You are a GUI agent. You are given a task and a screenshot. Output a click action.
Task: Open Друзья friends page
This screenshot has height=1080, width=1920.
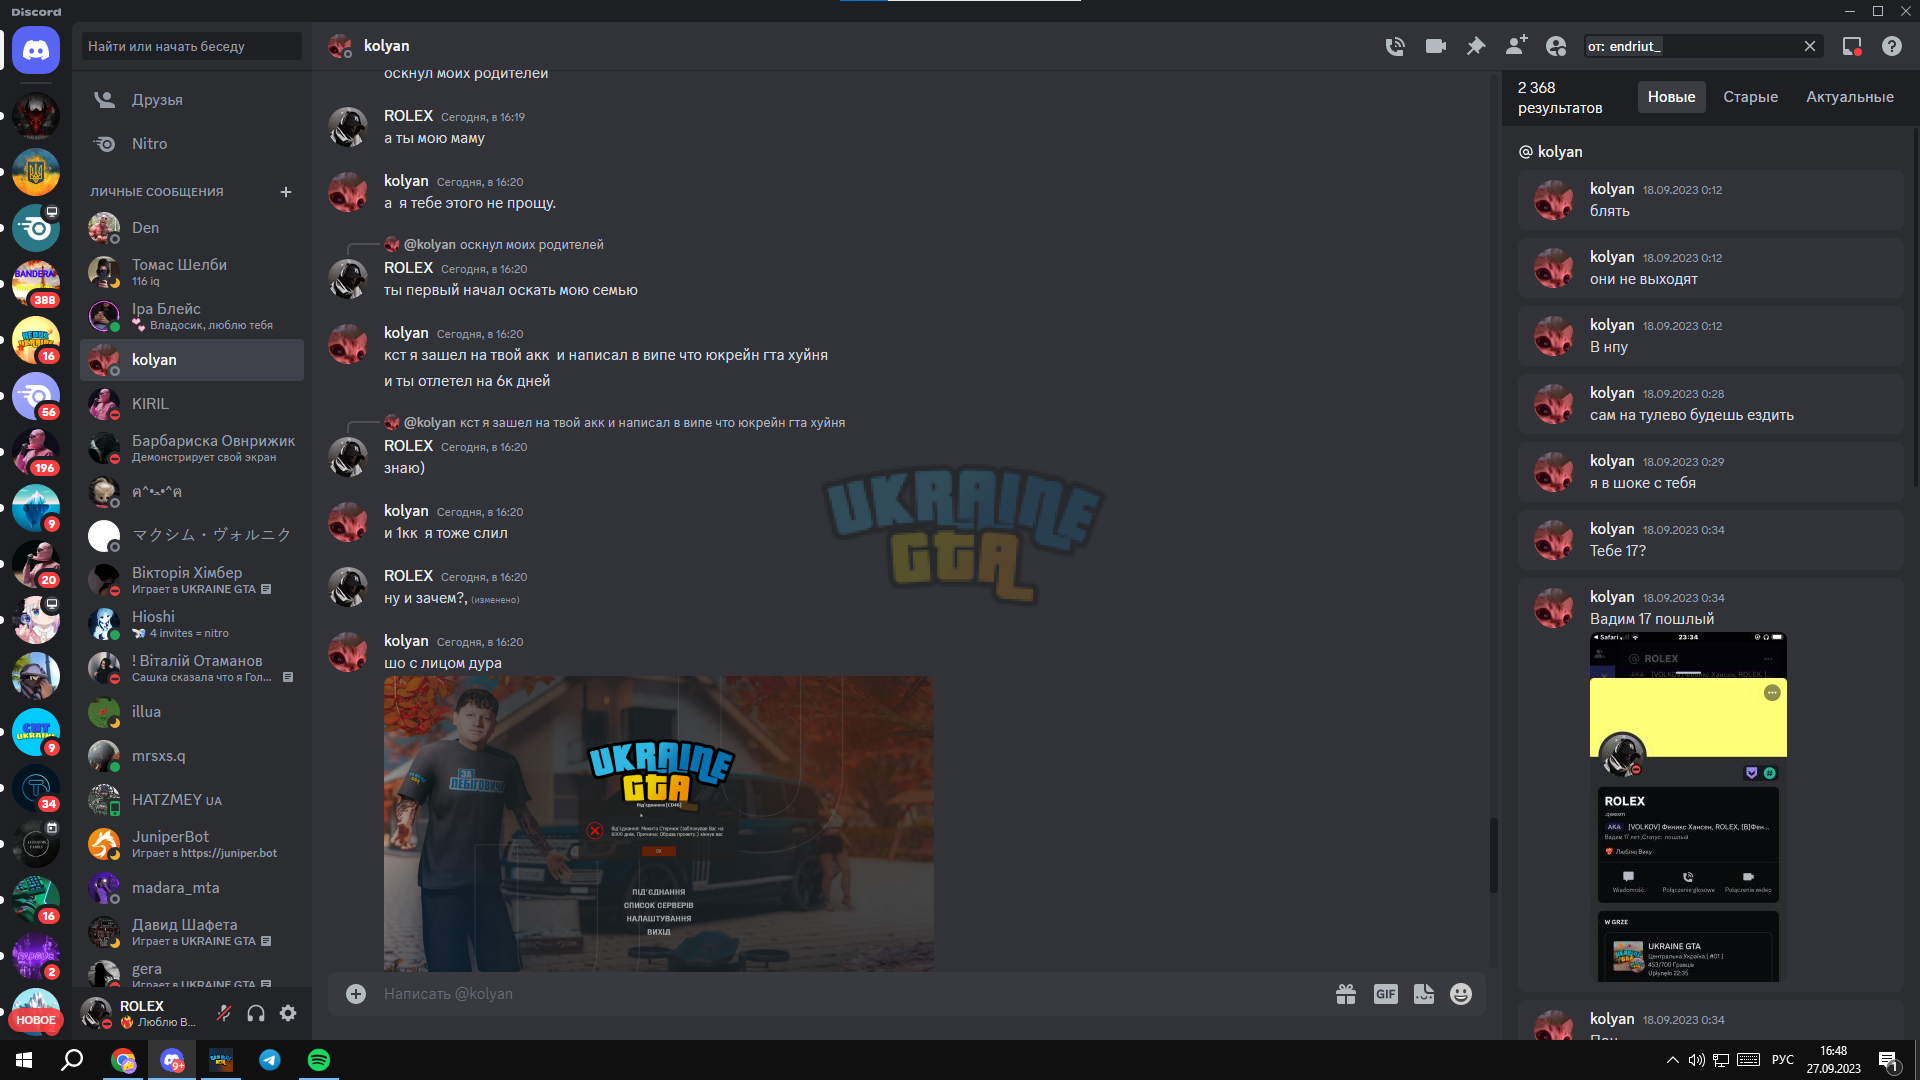(x=192, y=100)
